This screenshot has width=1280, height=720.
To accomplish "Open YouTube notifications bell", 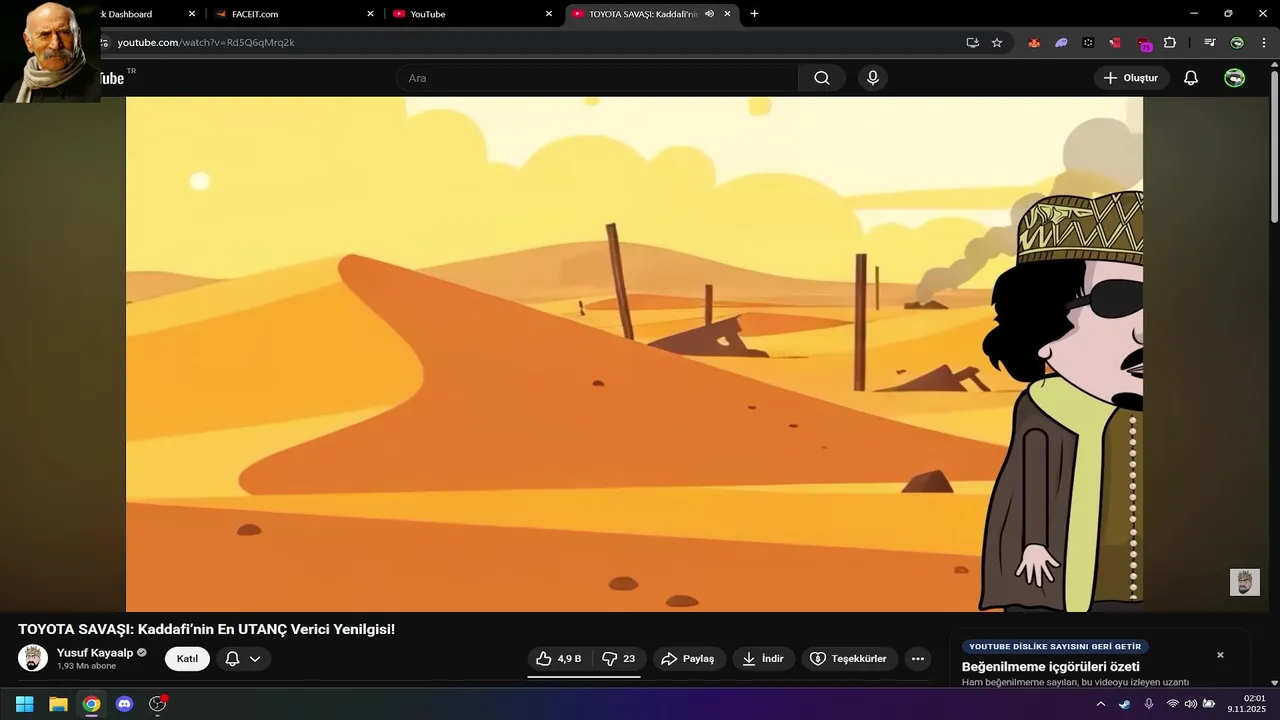I will coord(1191,78).
